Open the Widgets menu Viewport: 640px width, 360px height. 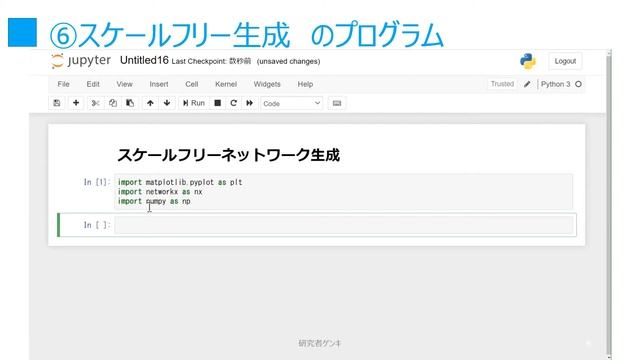(x=267, y=84)
